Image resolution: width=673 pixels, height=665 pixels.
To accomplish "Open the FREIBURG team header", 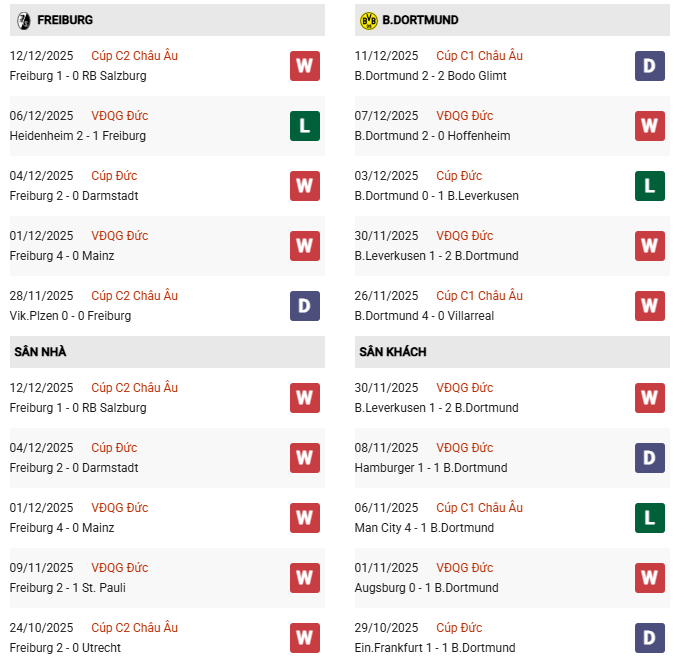I will pyautogui.click(x=65, y=20).
